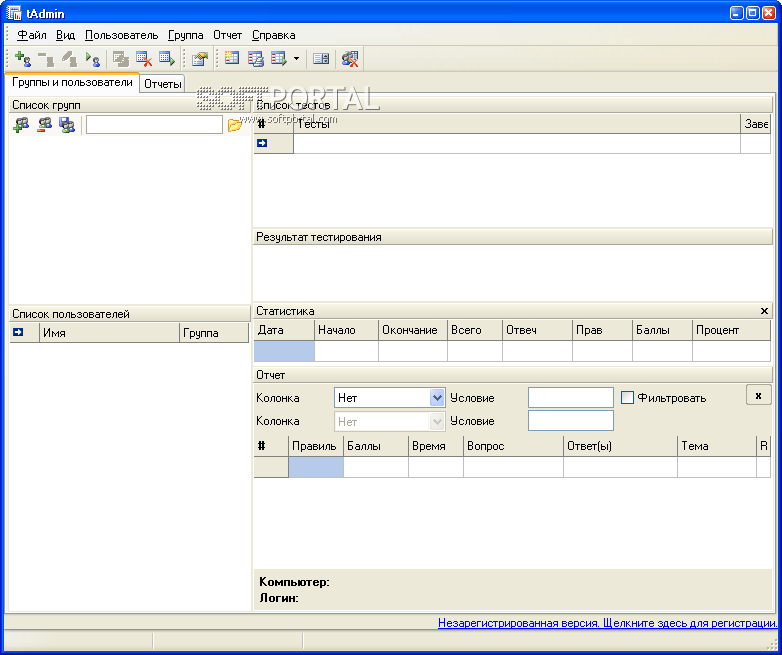Close the Статистика panel
Screen dimensions: 782x655
tap(764, 311)
